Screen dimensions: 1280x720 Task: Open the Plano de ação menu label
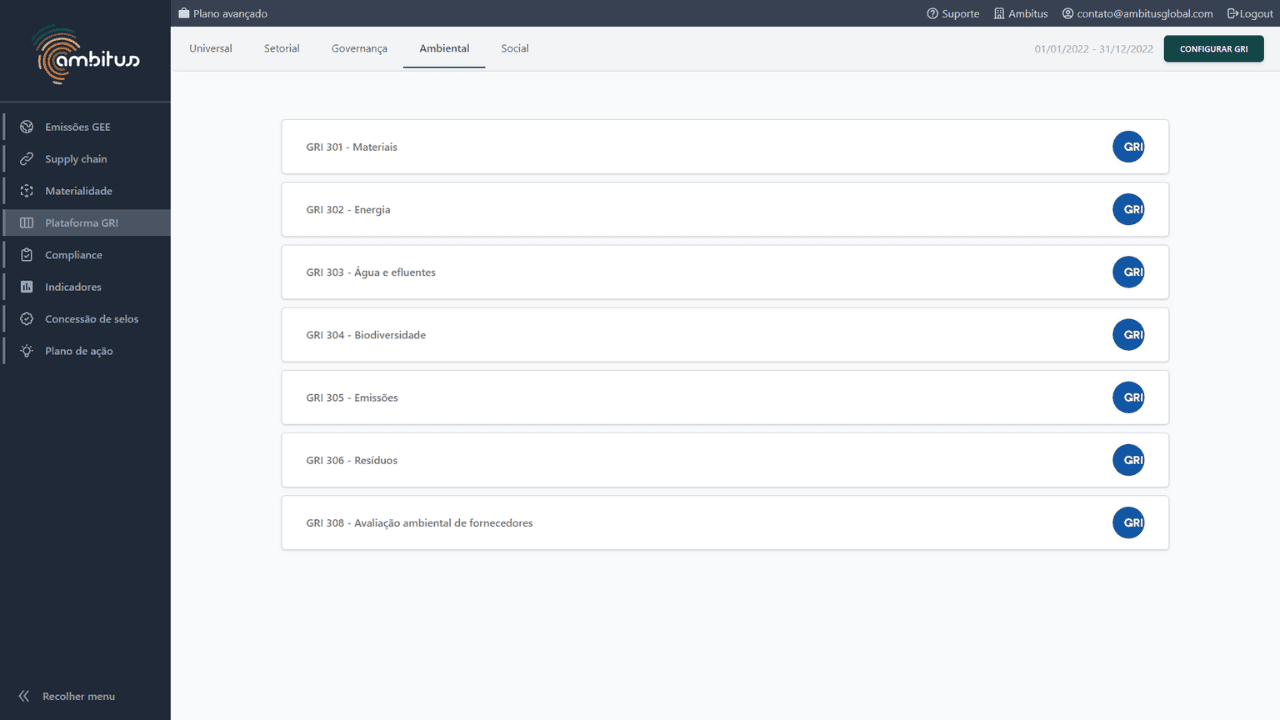point(79,351)
